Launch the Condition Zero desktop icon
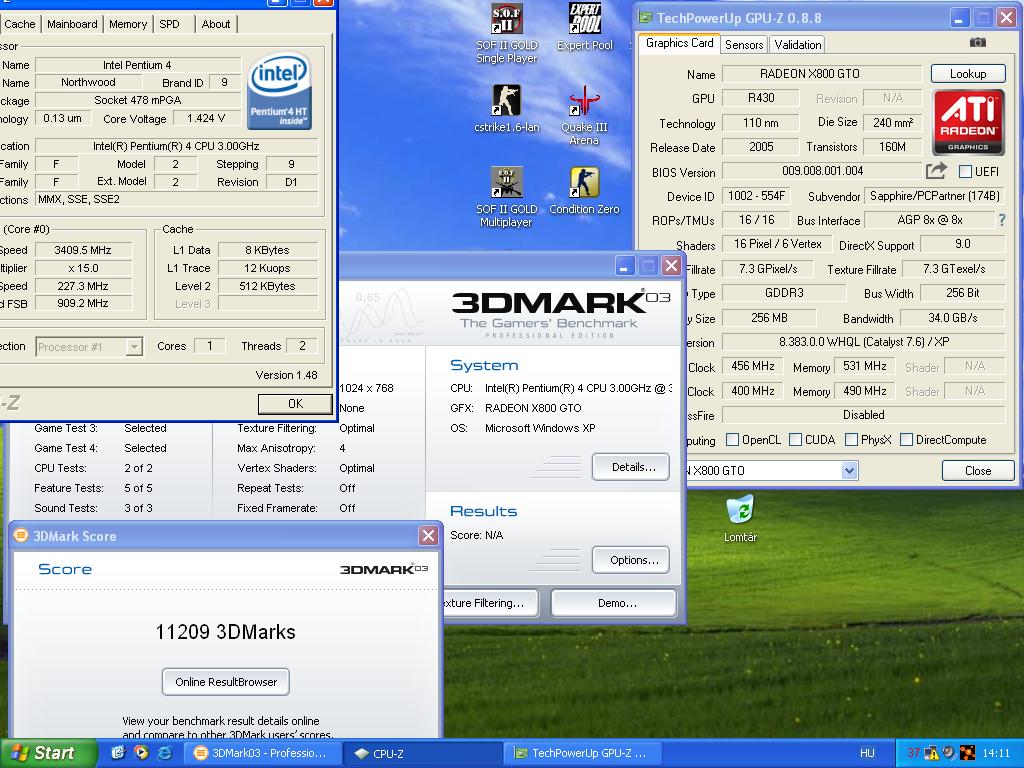This screenshot has width=1024, height=768. (584, 190)
